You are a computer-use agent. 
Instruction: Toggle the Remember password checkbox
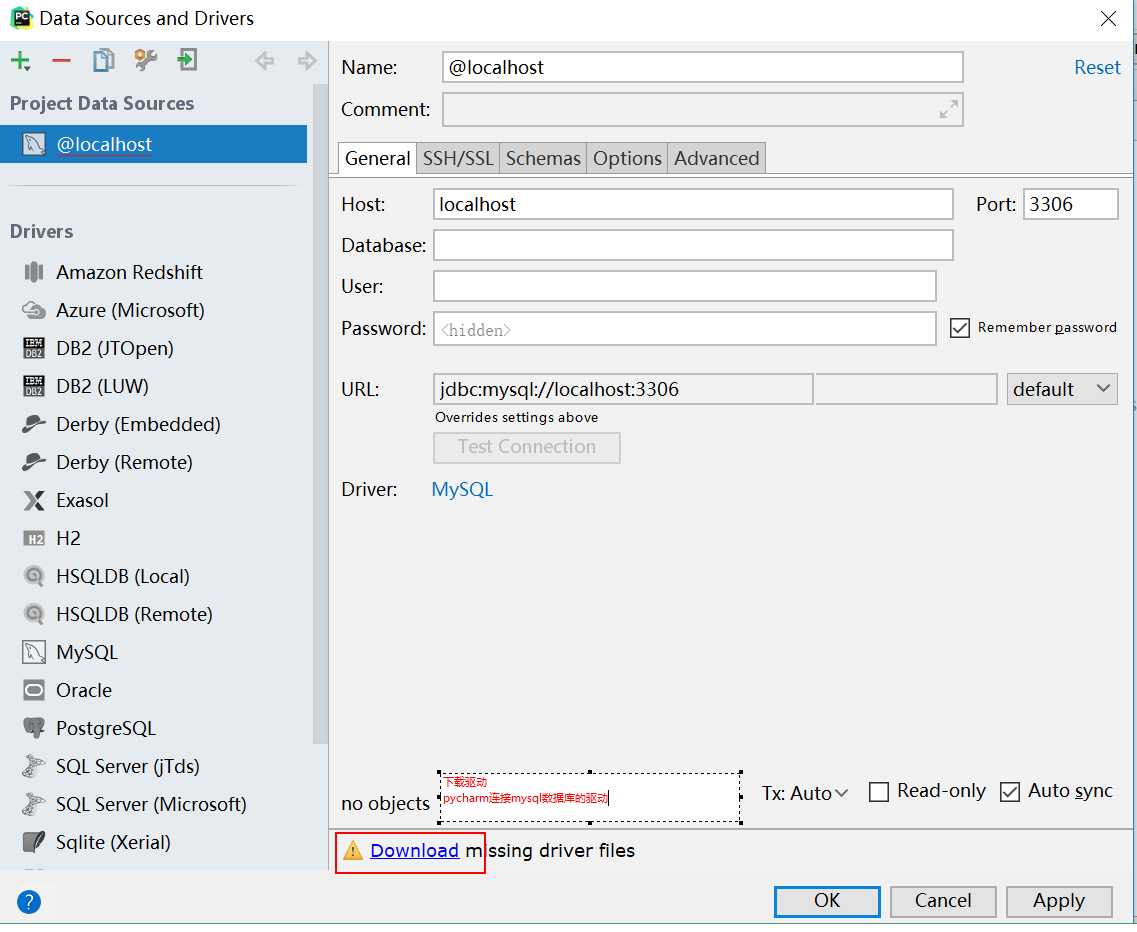click(959, 328)
